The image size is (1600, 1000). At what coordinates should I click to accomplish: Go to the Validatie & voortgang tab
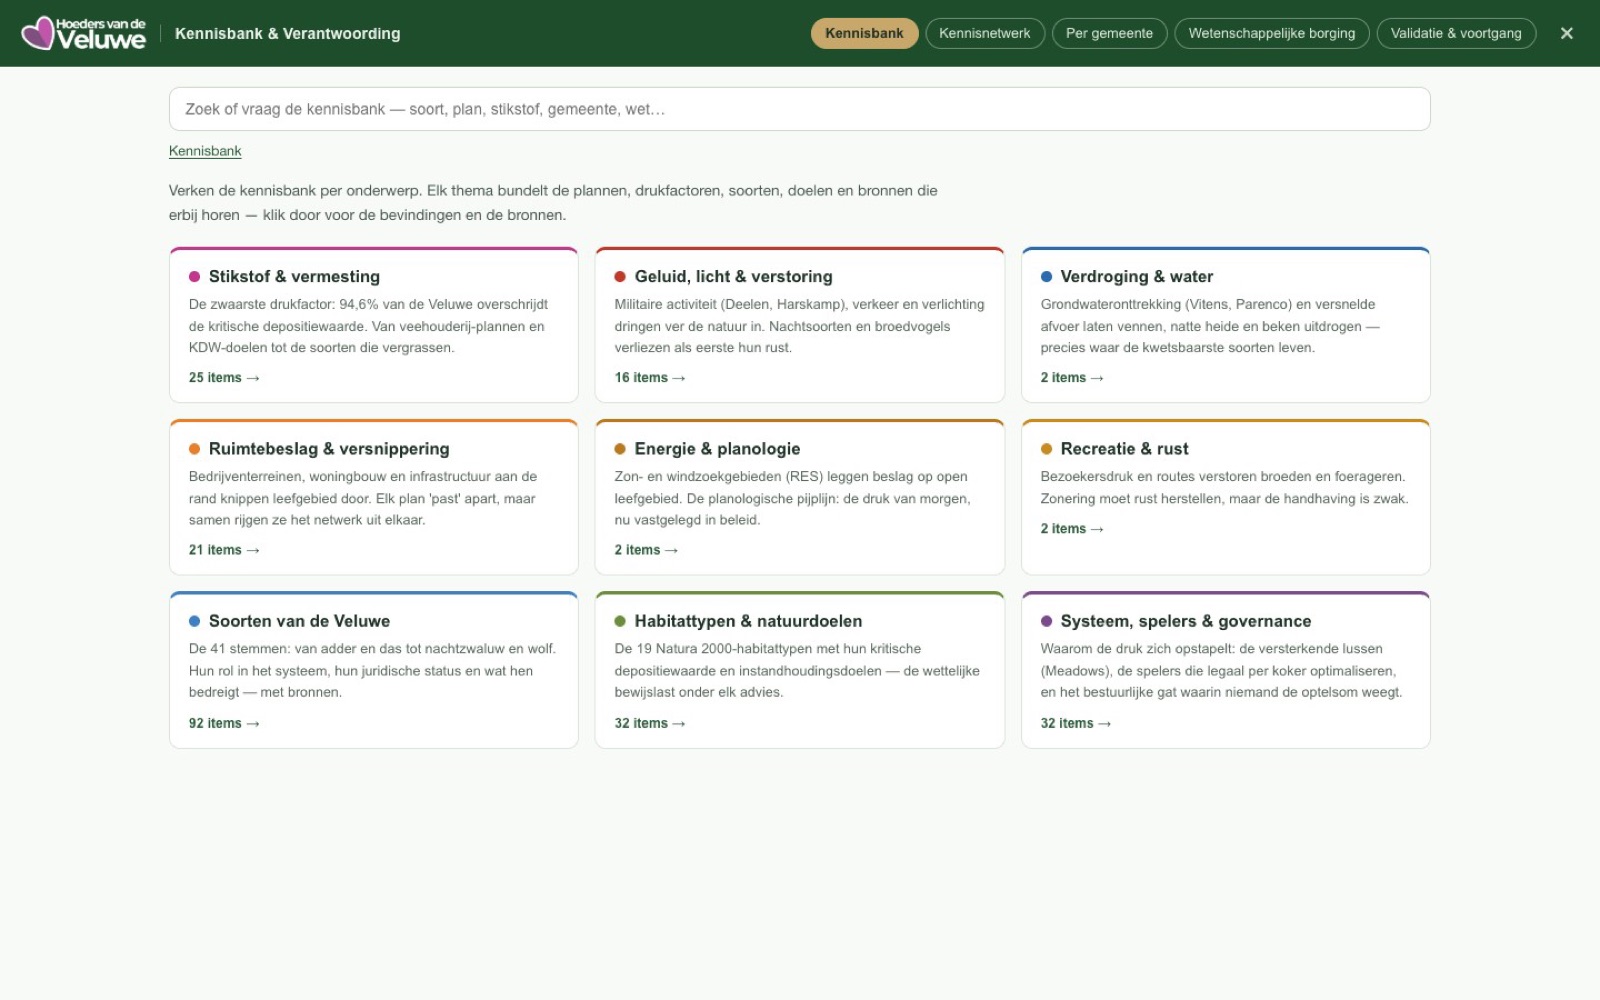coord(1456,33)
